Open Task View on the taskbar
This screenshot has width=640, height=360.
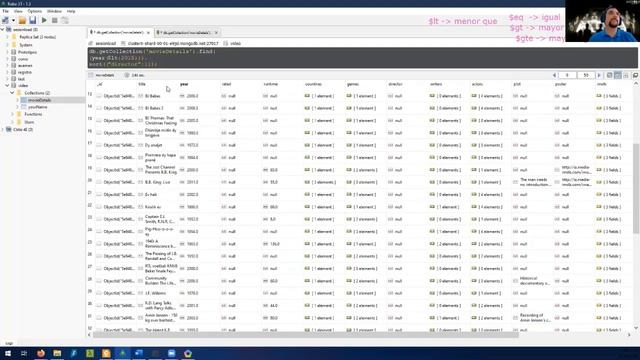[x=24, y=353]
